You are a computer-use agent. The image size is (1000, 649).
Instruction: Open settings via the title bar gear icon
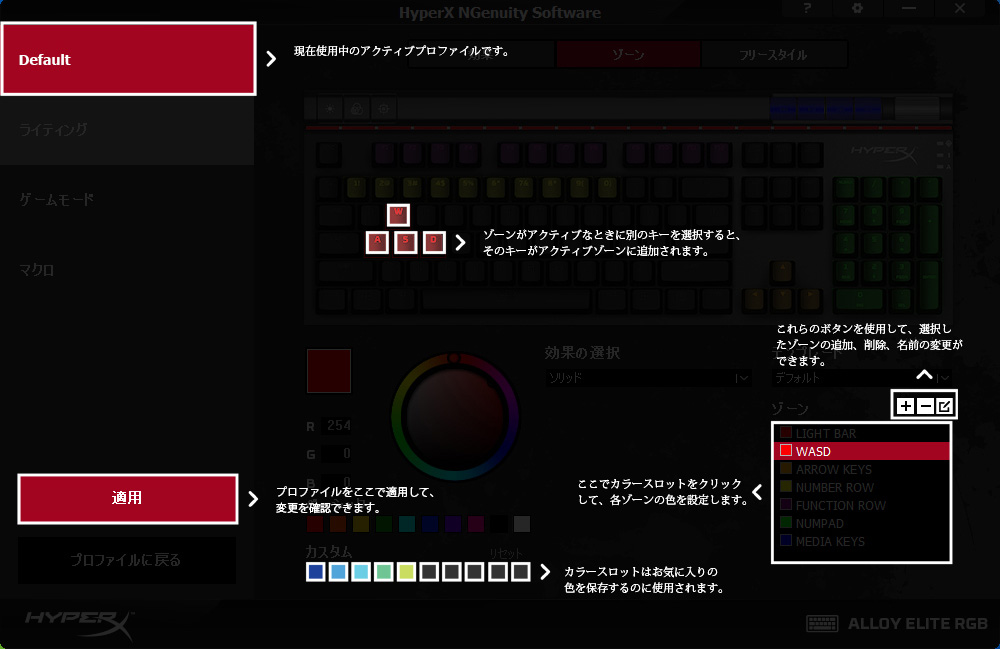[857, 8]
